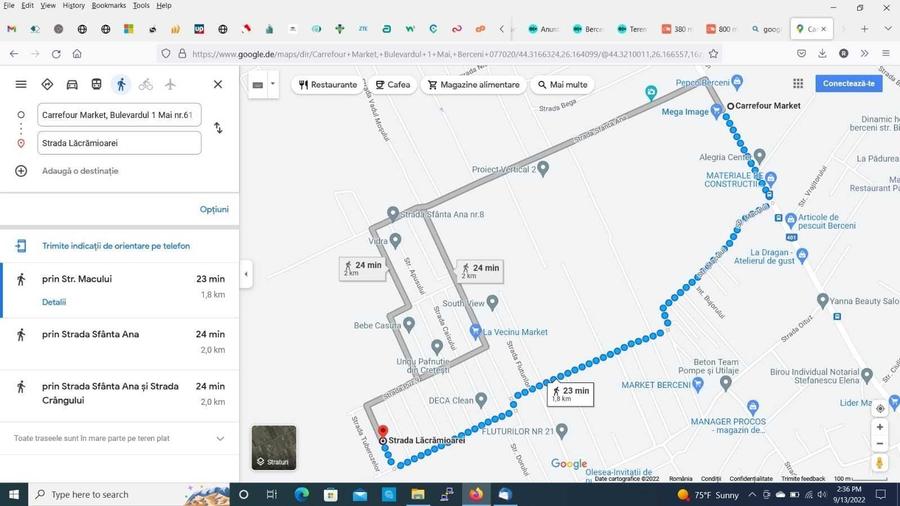Viewport: 900px width, 506px height.
Task: Go to the Firefox home page
Action: point(77,53)
